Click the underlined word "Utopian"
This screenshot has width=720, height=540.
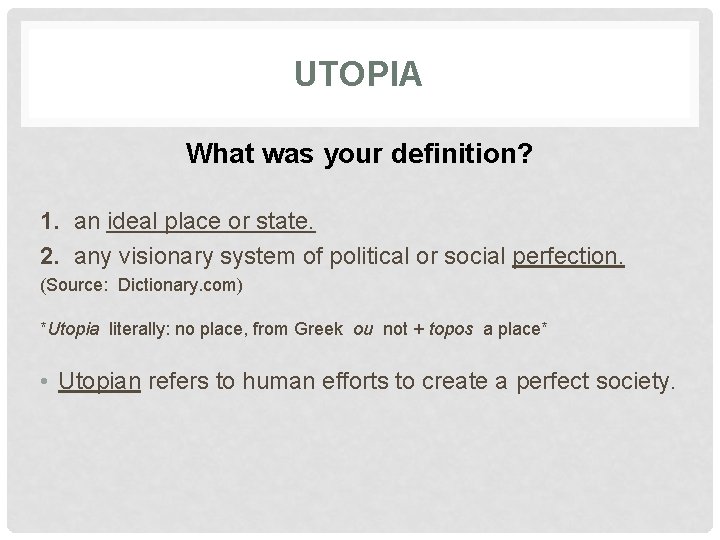[x=99, y=382]
